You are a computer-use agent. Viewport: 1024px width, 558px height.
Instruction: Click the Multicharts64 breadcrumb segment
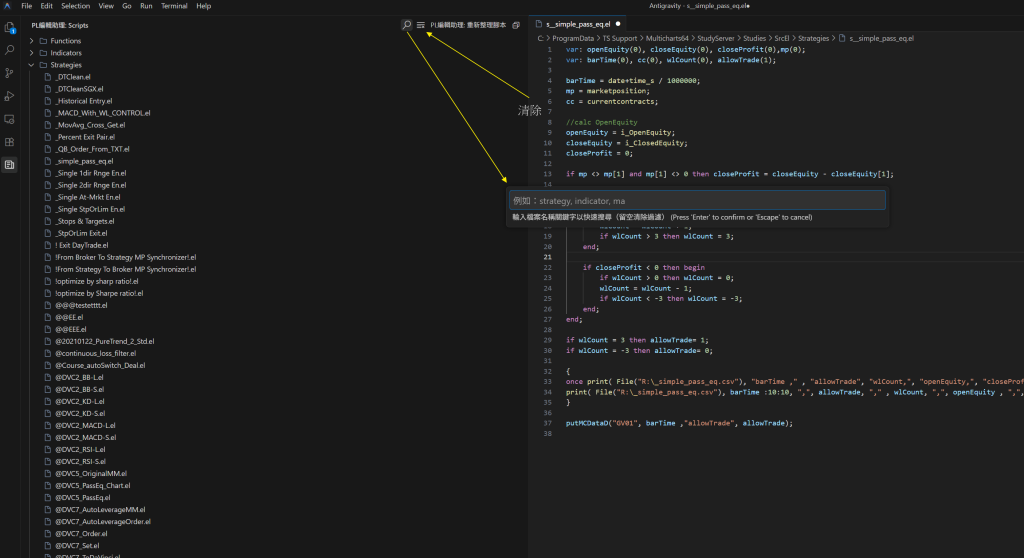click(x=669, y=38)
